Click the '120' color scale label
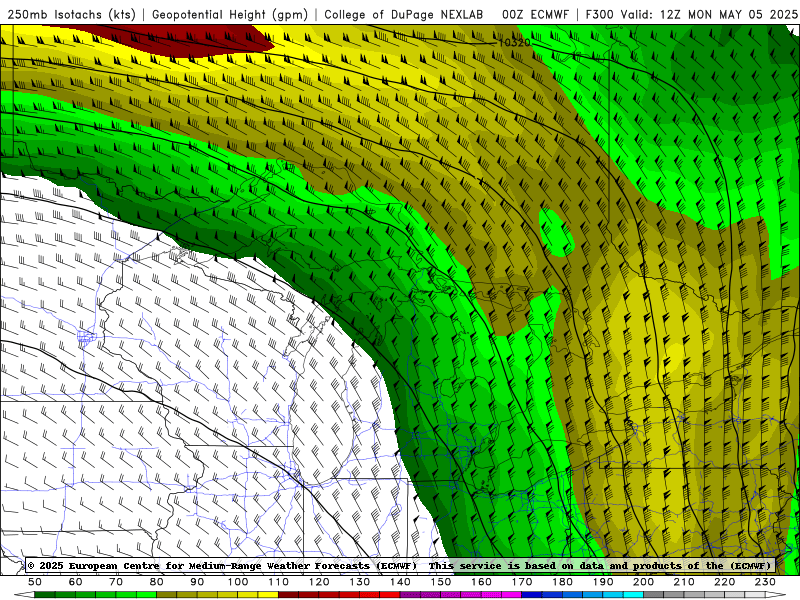Screen dimensions: 800x600 (319, 582)
